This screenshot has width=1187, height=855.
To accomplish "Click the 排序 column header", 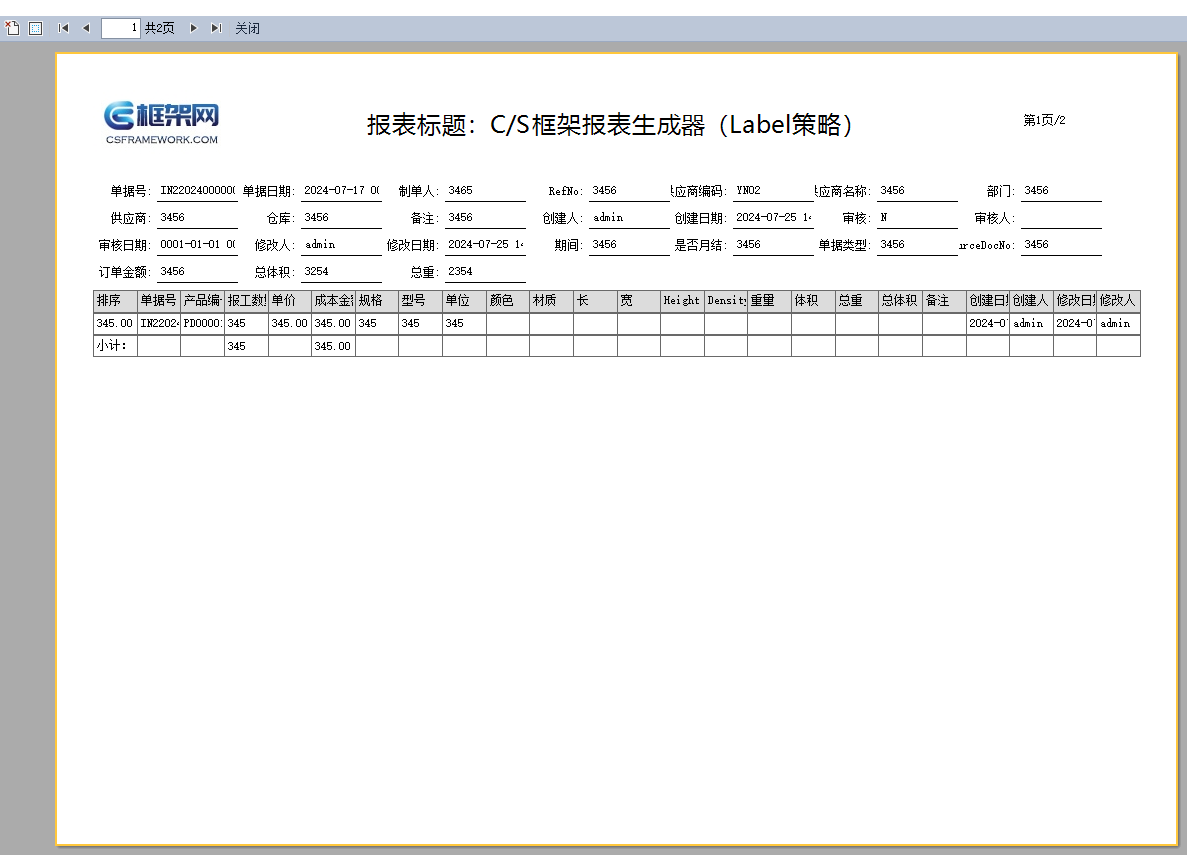I will click(115, 301).
